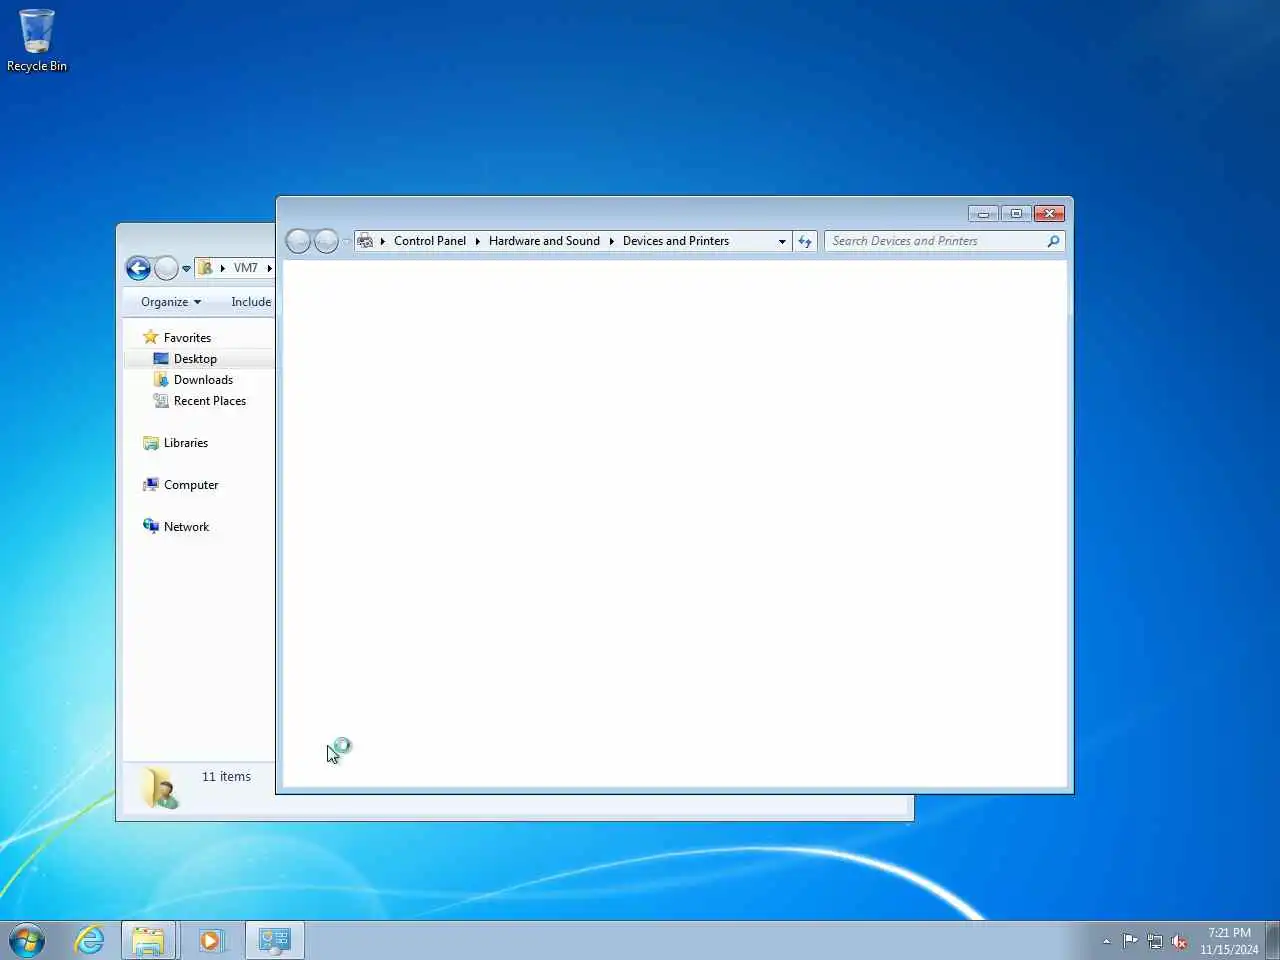Open the Windows Start menu orb

[27, 941]
